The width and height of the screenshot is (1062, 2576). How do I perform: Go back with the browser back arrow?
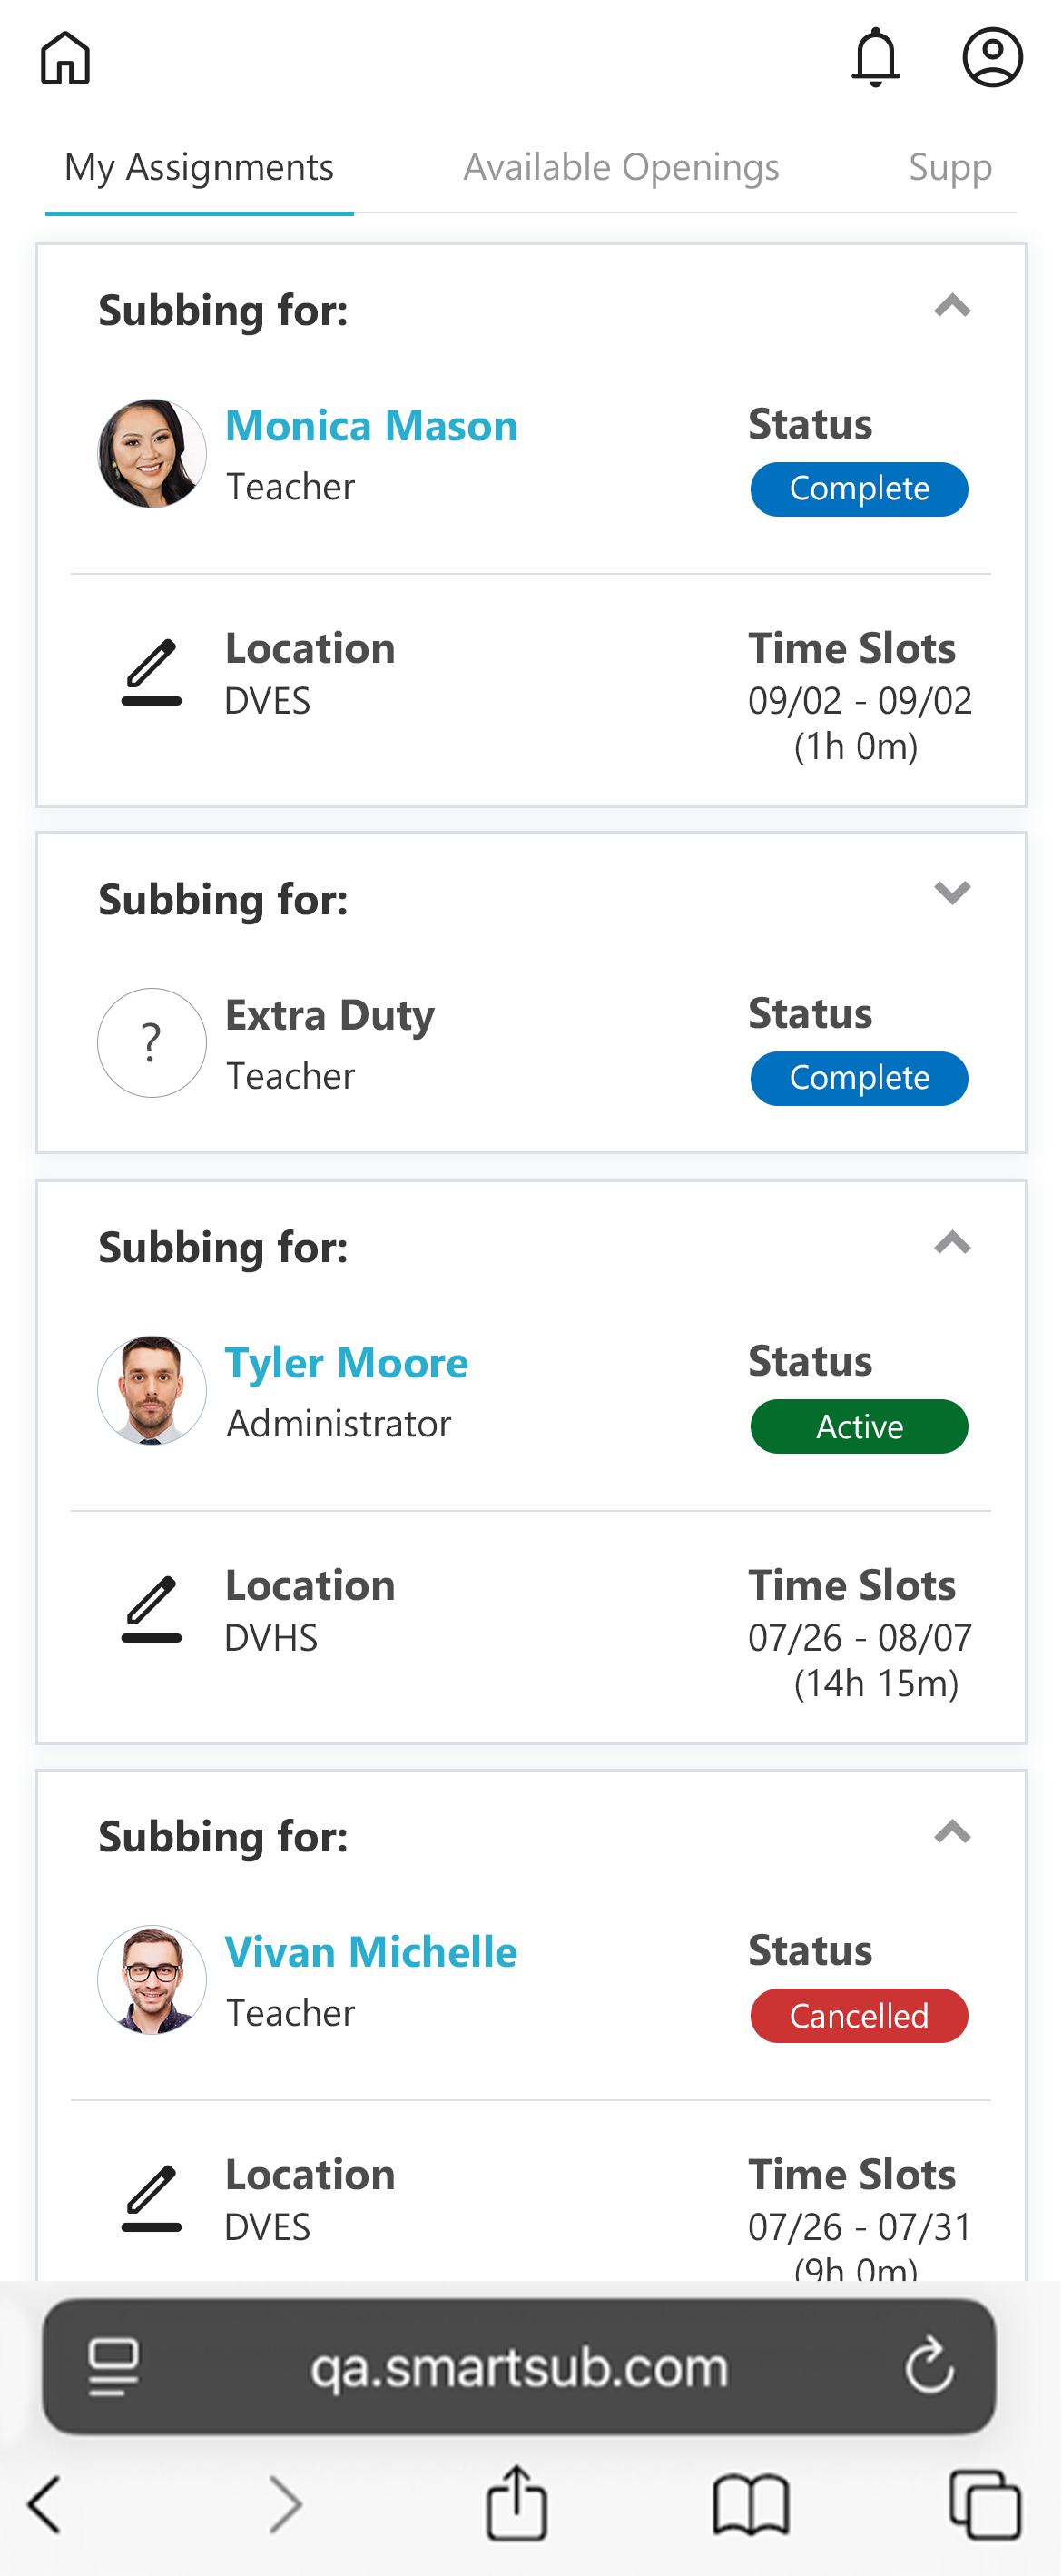[x=46, y=2503]
